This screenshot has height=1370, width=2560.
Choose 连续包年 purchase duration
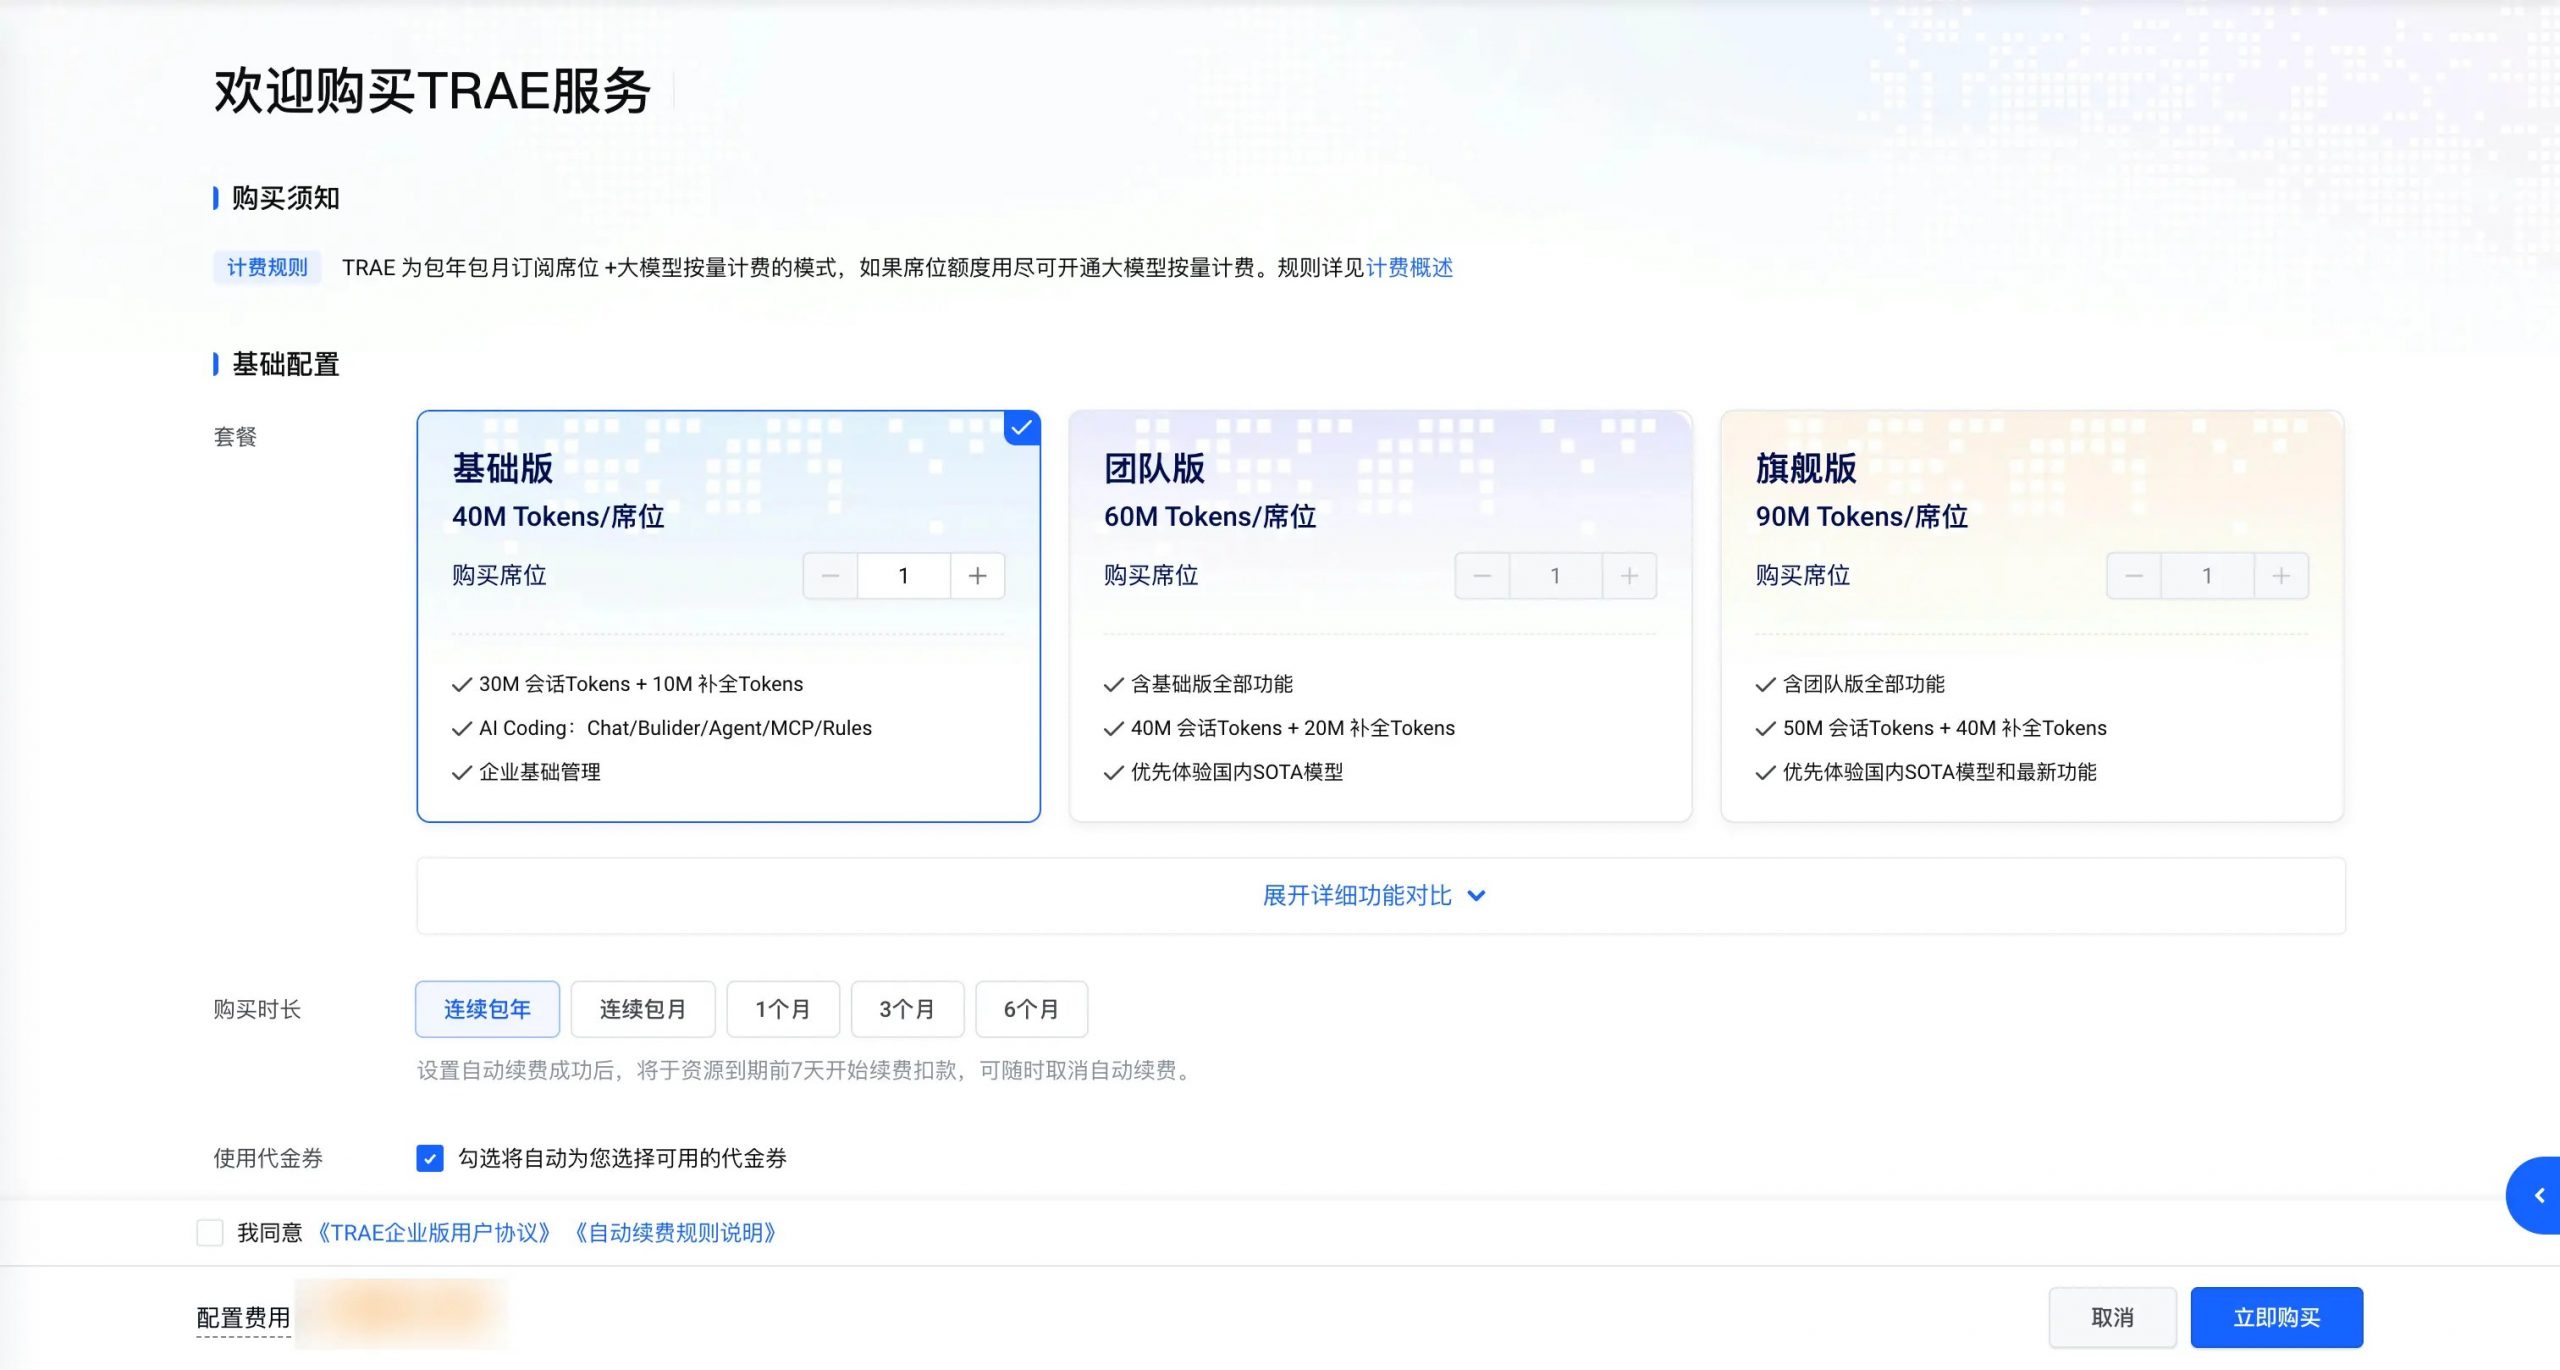[487, 1009]
